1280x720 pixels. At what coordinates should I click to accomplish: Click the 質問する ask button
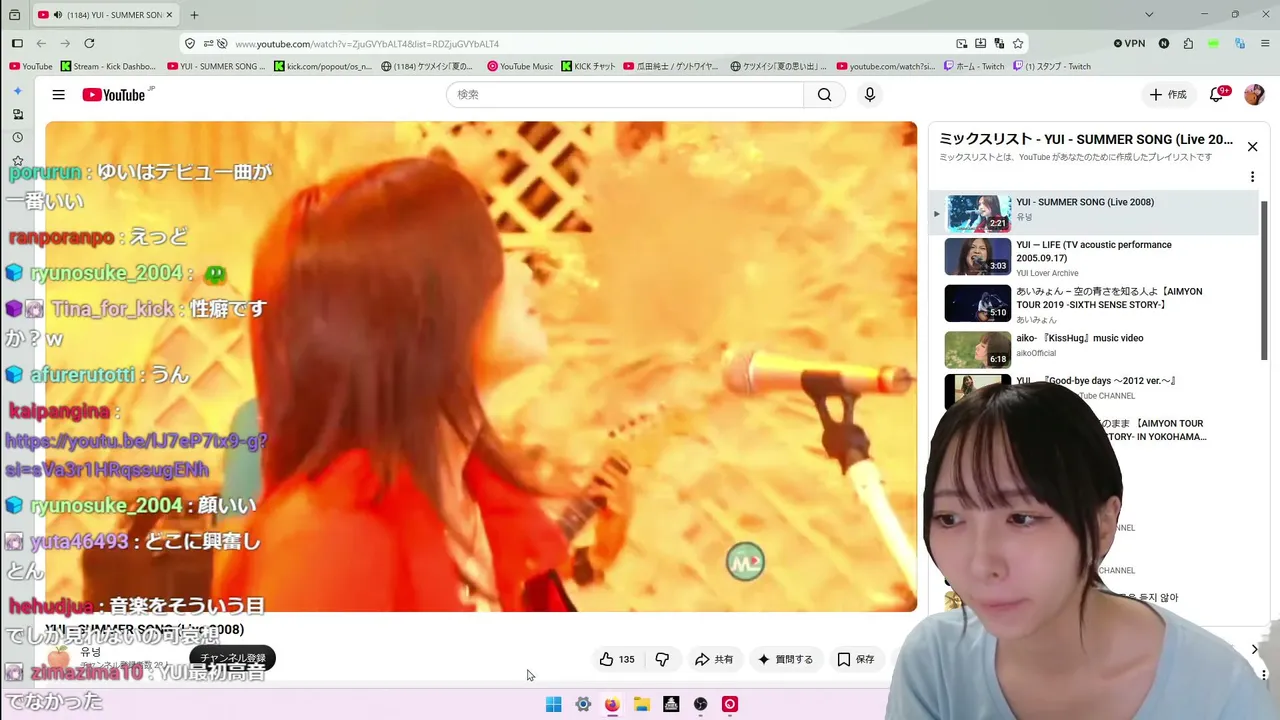click(785, 659)
